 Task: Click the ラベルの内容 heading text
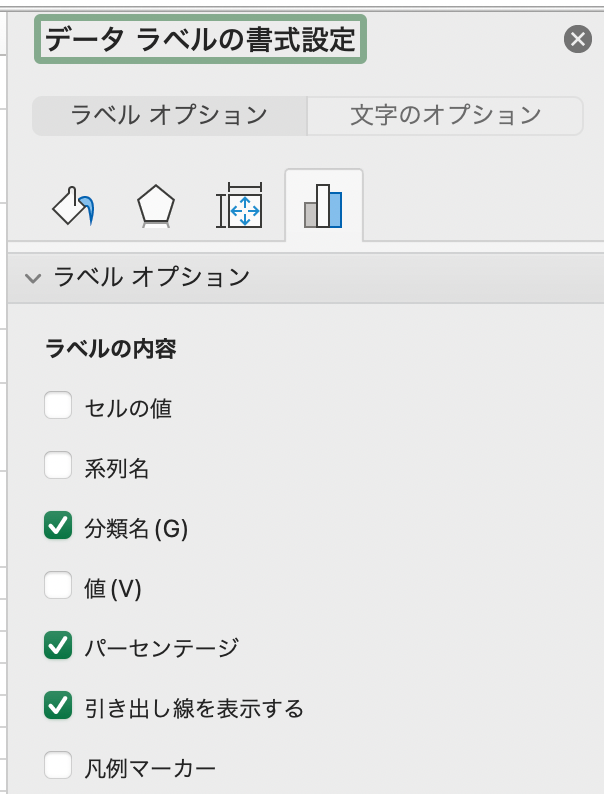click(111, 349)
